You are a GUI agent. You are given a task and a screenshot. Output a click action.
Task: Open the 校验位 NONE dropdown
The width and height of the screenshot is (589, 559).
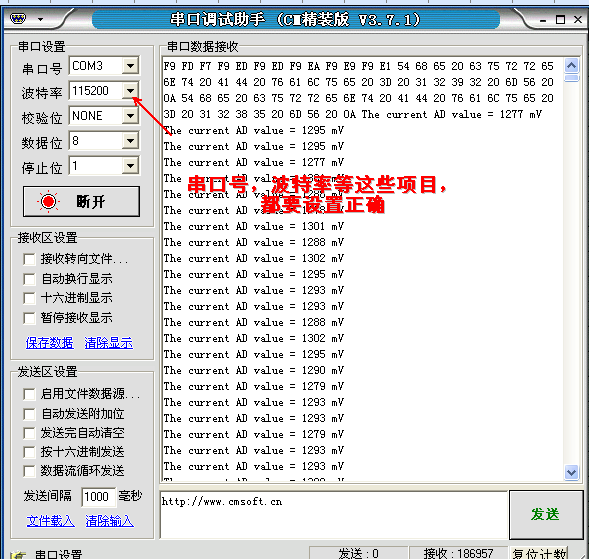click(130, 116)
